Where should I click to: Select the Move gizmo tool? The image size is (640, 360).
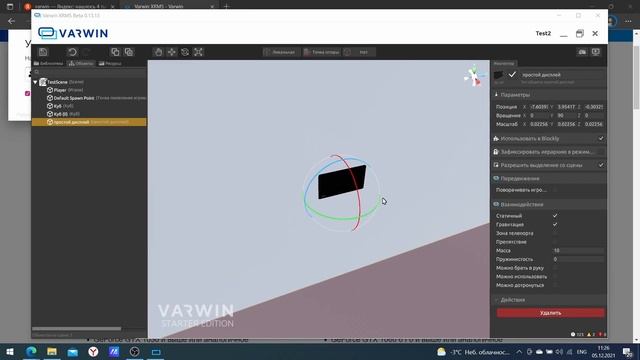172,52
